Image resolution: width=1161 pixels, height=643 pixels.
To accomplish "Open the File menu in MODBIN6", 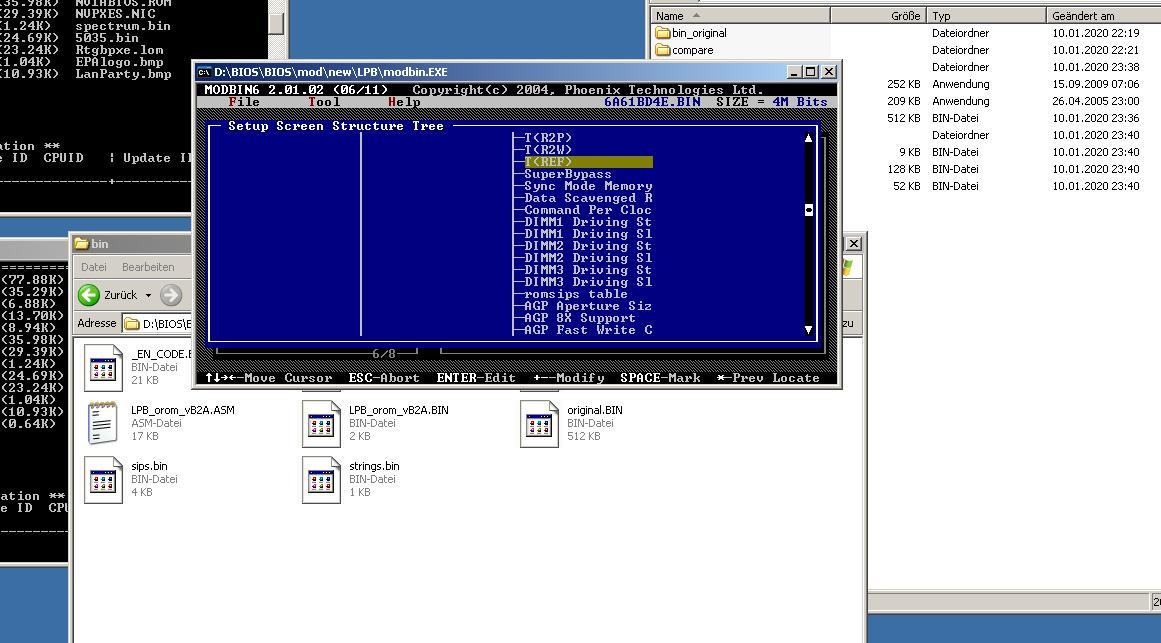I will click(244, 101).
